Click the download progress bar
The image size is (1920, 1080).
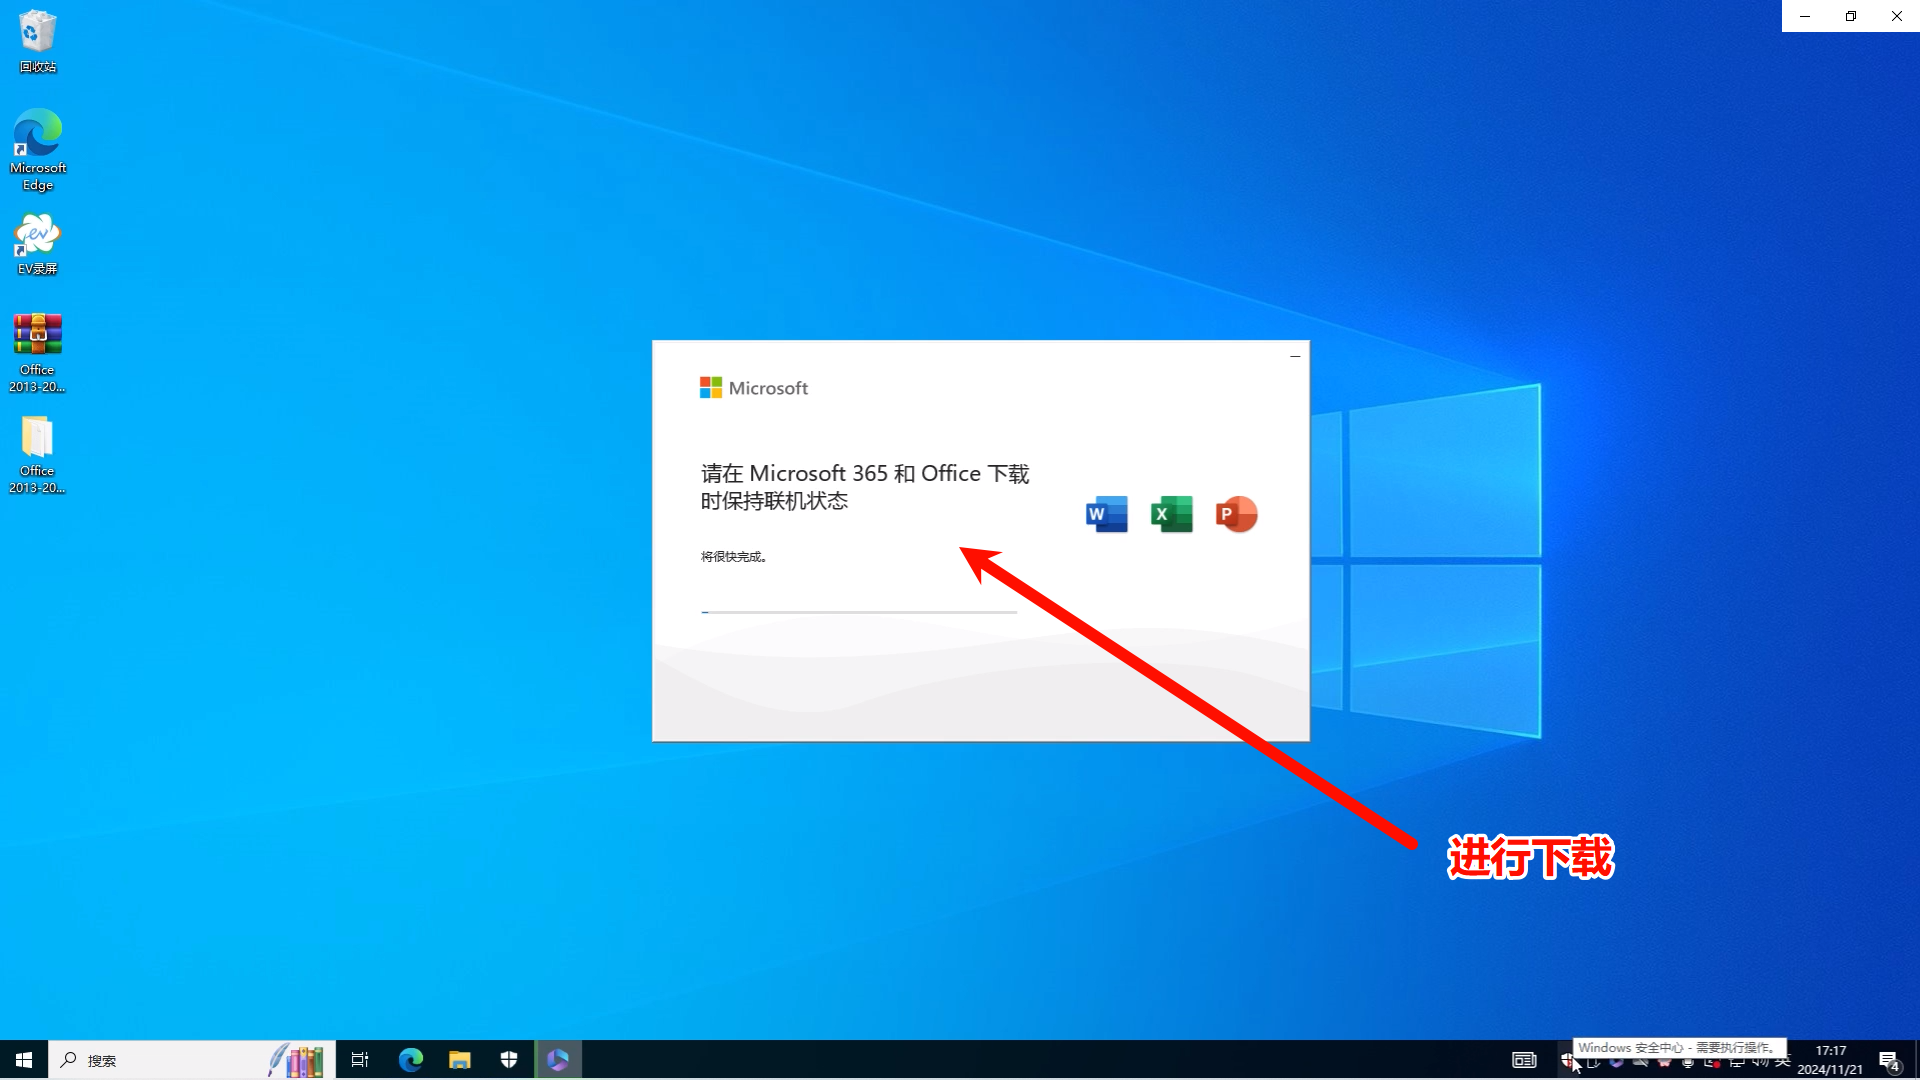pos(858,612)
